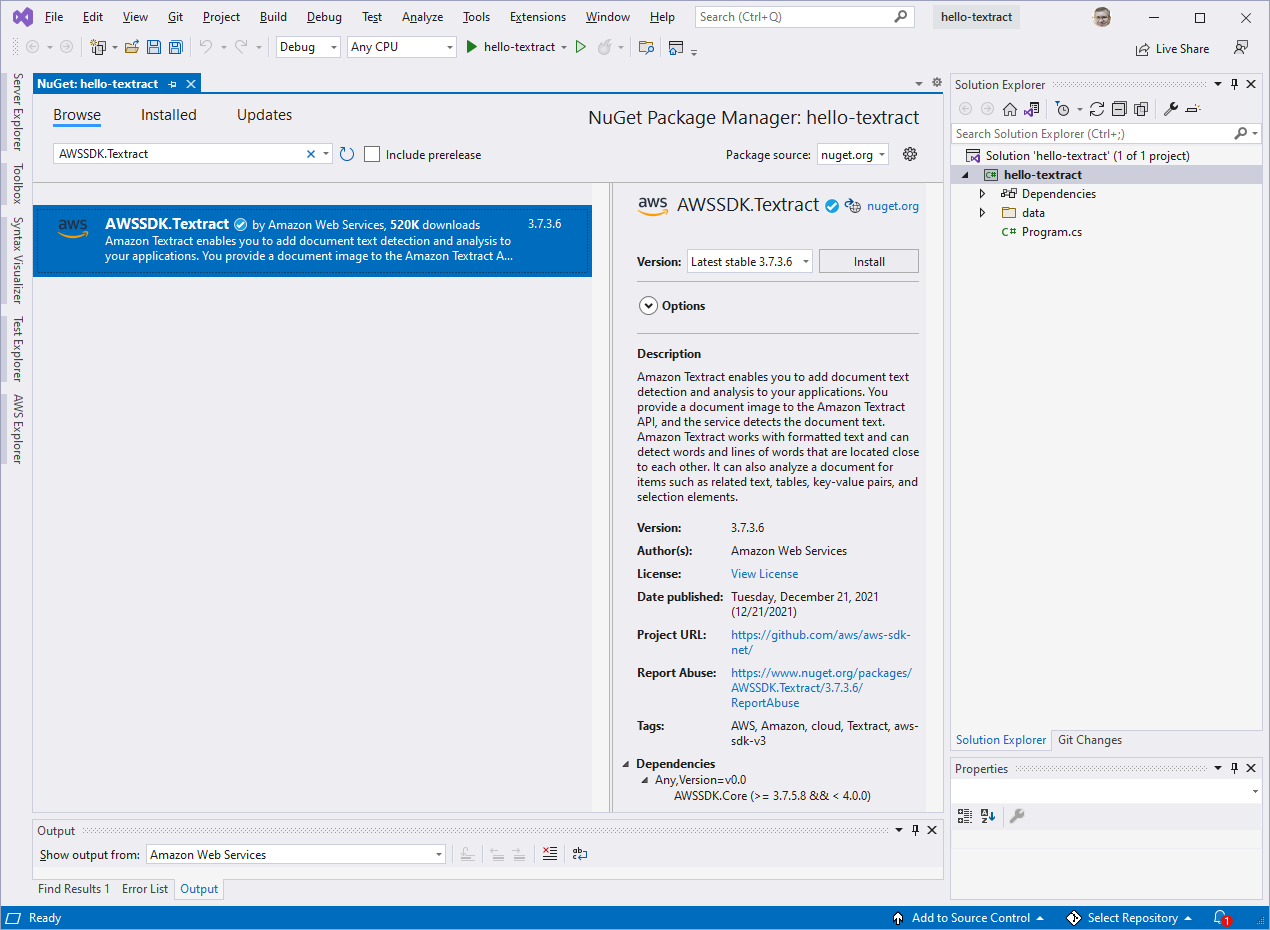Switch to the Updates tab

[x=264, y=115]
